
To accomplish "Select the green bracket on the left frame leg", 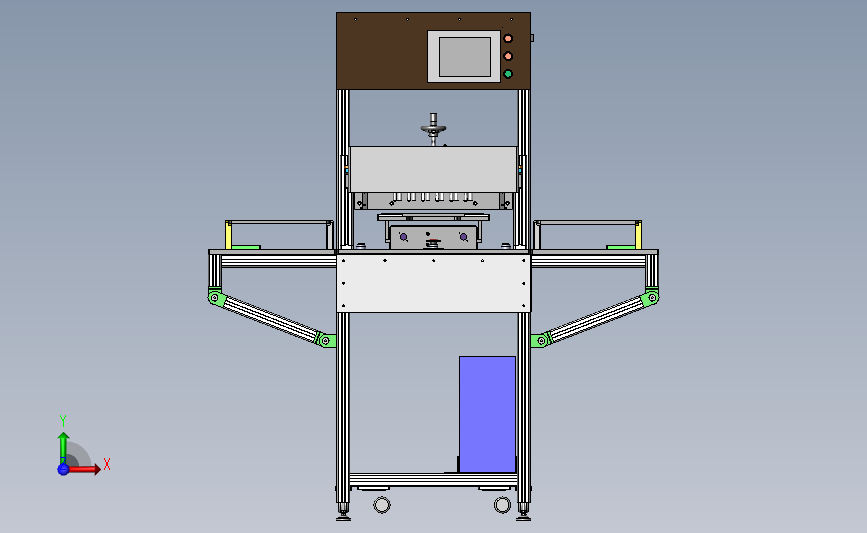I will (x=326, y=340).
